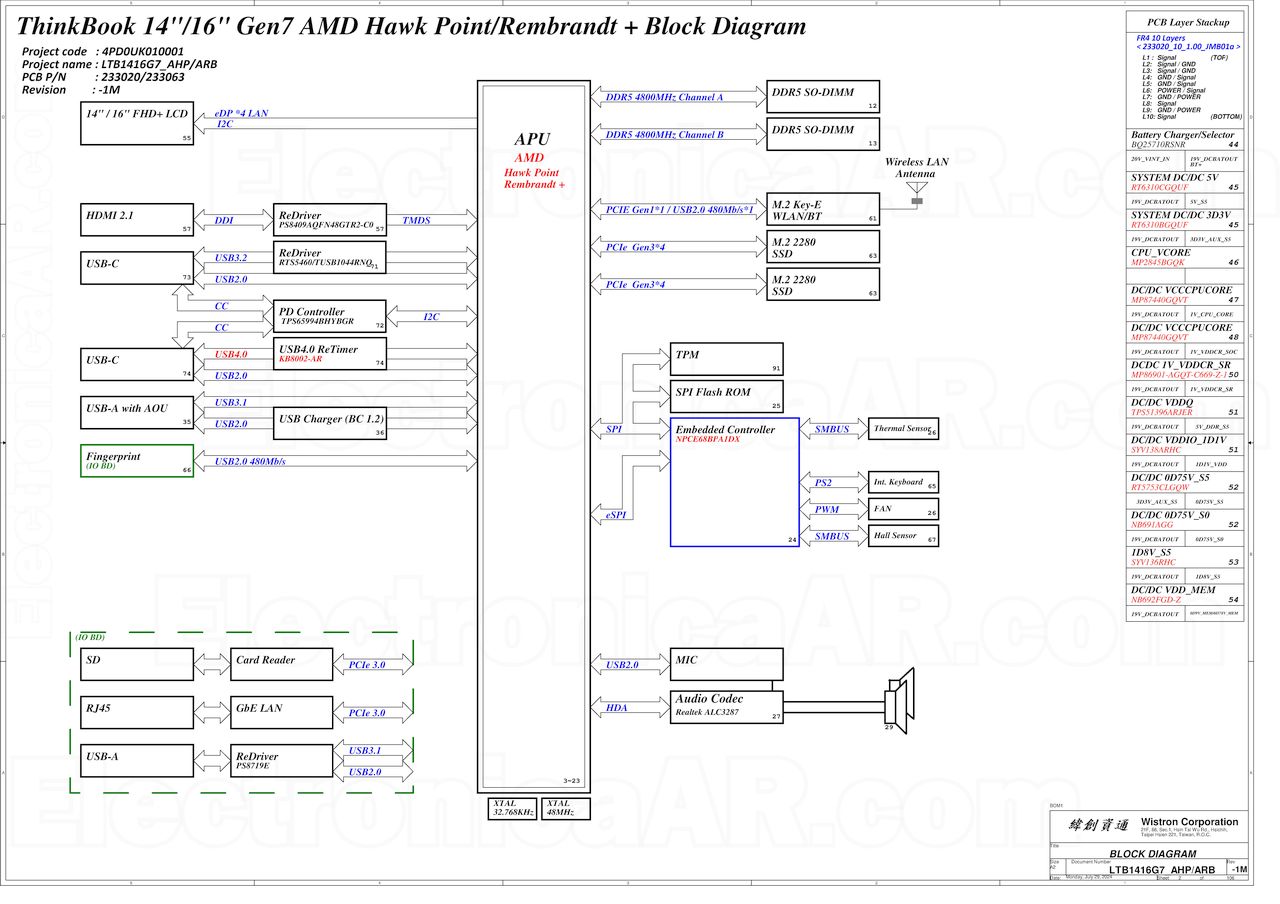Select the PD Controller TPS65994BHYBGR block
This screenshot has height=904, width=1280.
[x=330, y=317]
